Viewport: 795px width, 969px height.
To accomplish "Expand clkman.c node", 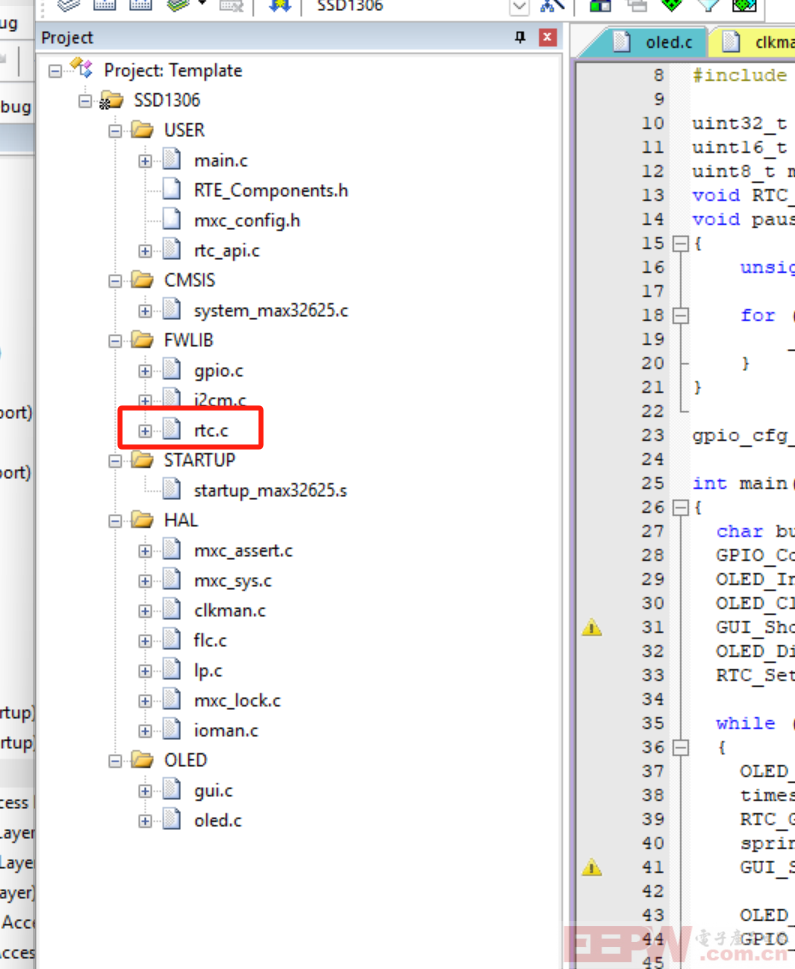I will pyautogui.click(x=145, y=611).
